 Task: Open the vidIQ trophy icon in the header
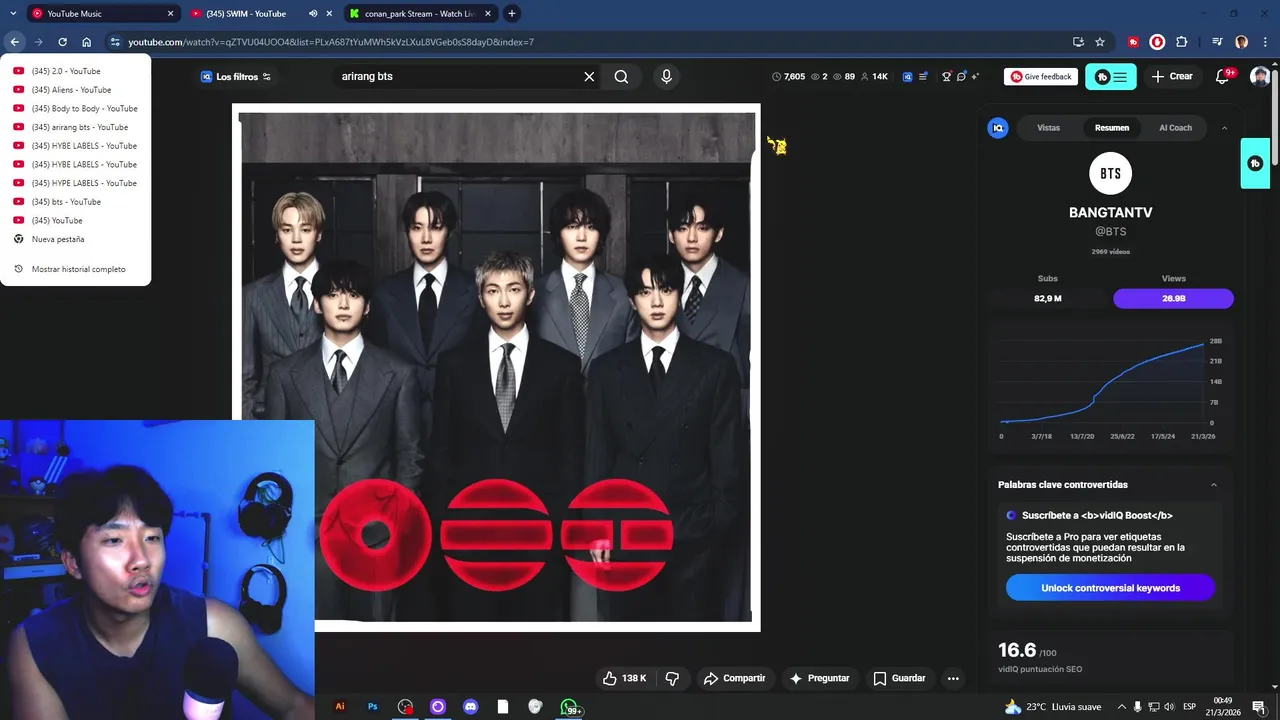[946, 77]
